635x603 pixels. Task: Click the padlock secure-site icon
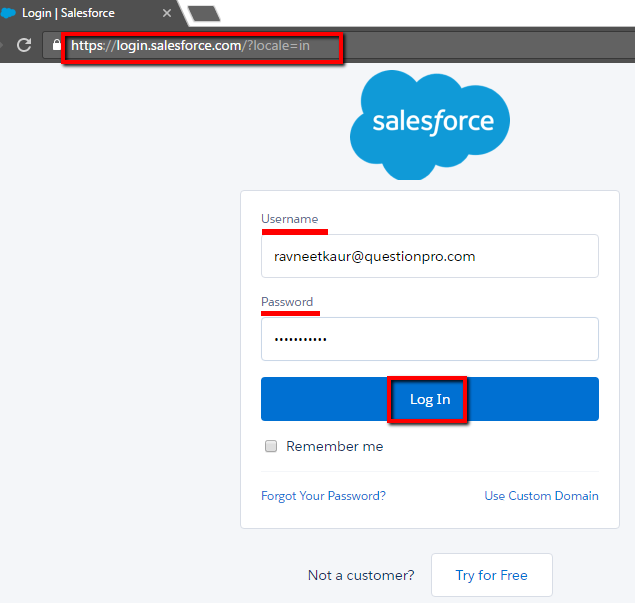click(x=57, y=45)
